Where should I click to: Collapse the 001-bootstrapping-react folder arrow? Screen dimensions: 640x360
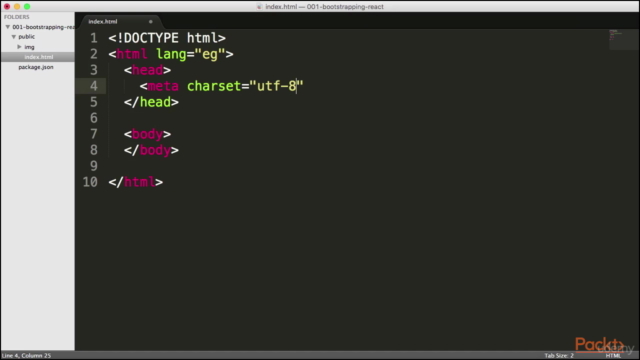[x=7, y=27]
